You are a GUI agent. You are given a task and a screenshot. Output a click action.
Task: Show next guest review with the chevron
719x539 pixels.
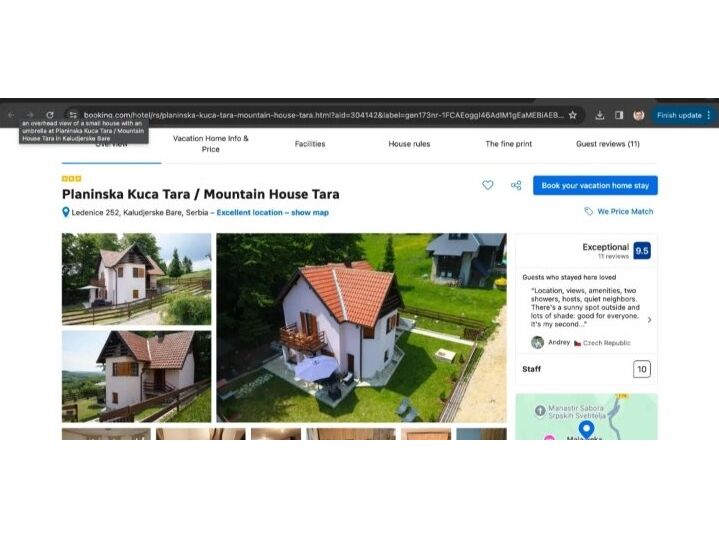point(649,320)
